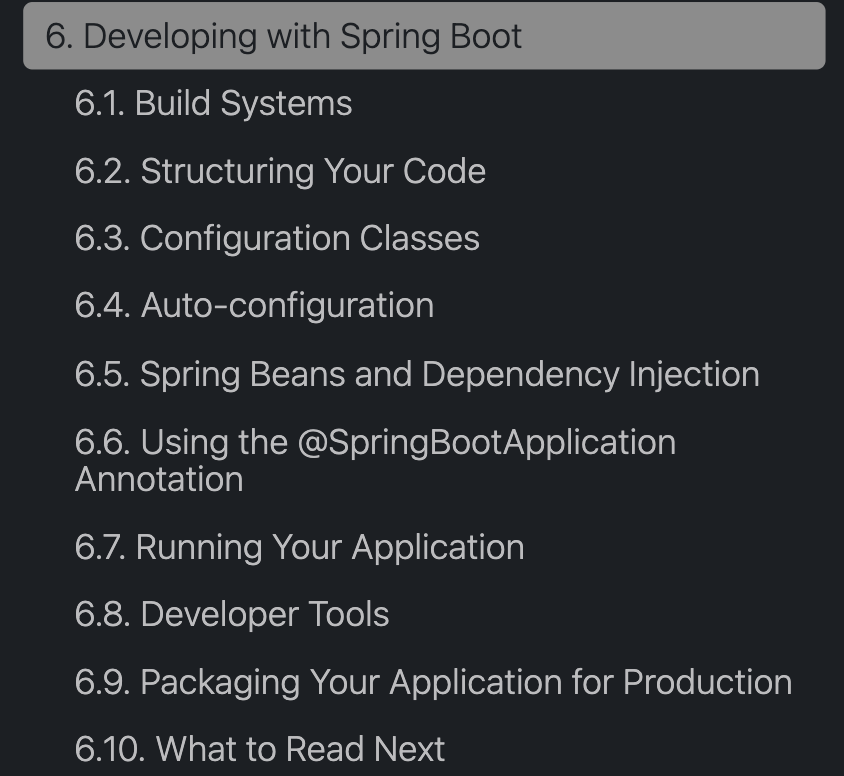The image size is (844, 776).
Task: Jump to 6.4 Auto-configuration
Action: click(x=254, y=306)
